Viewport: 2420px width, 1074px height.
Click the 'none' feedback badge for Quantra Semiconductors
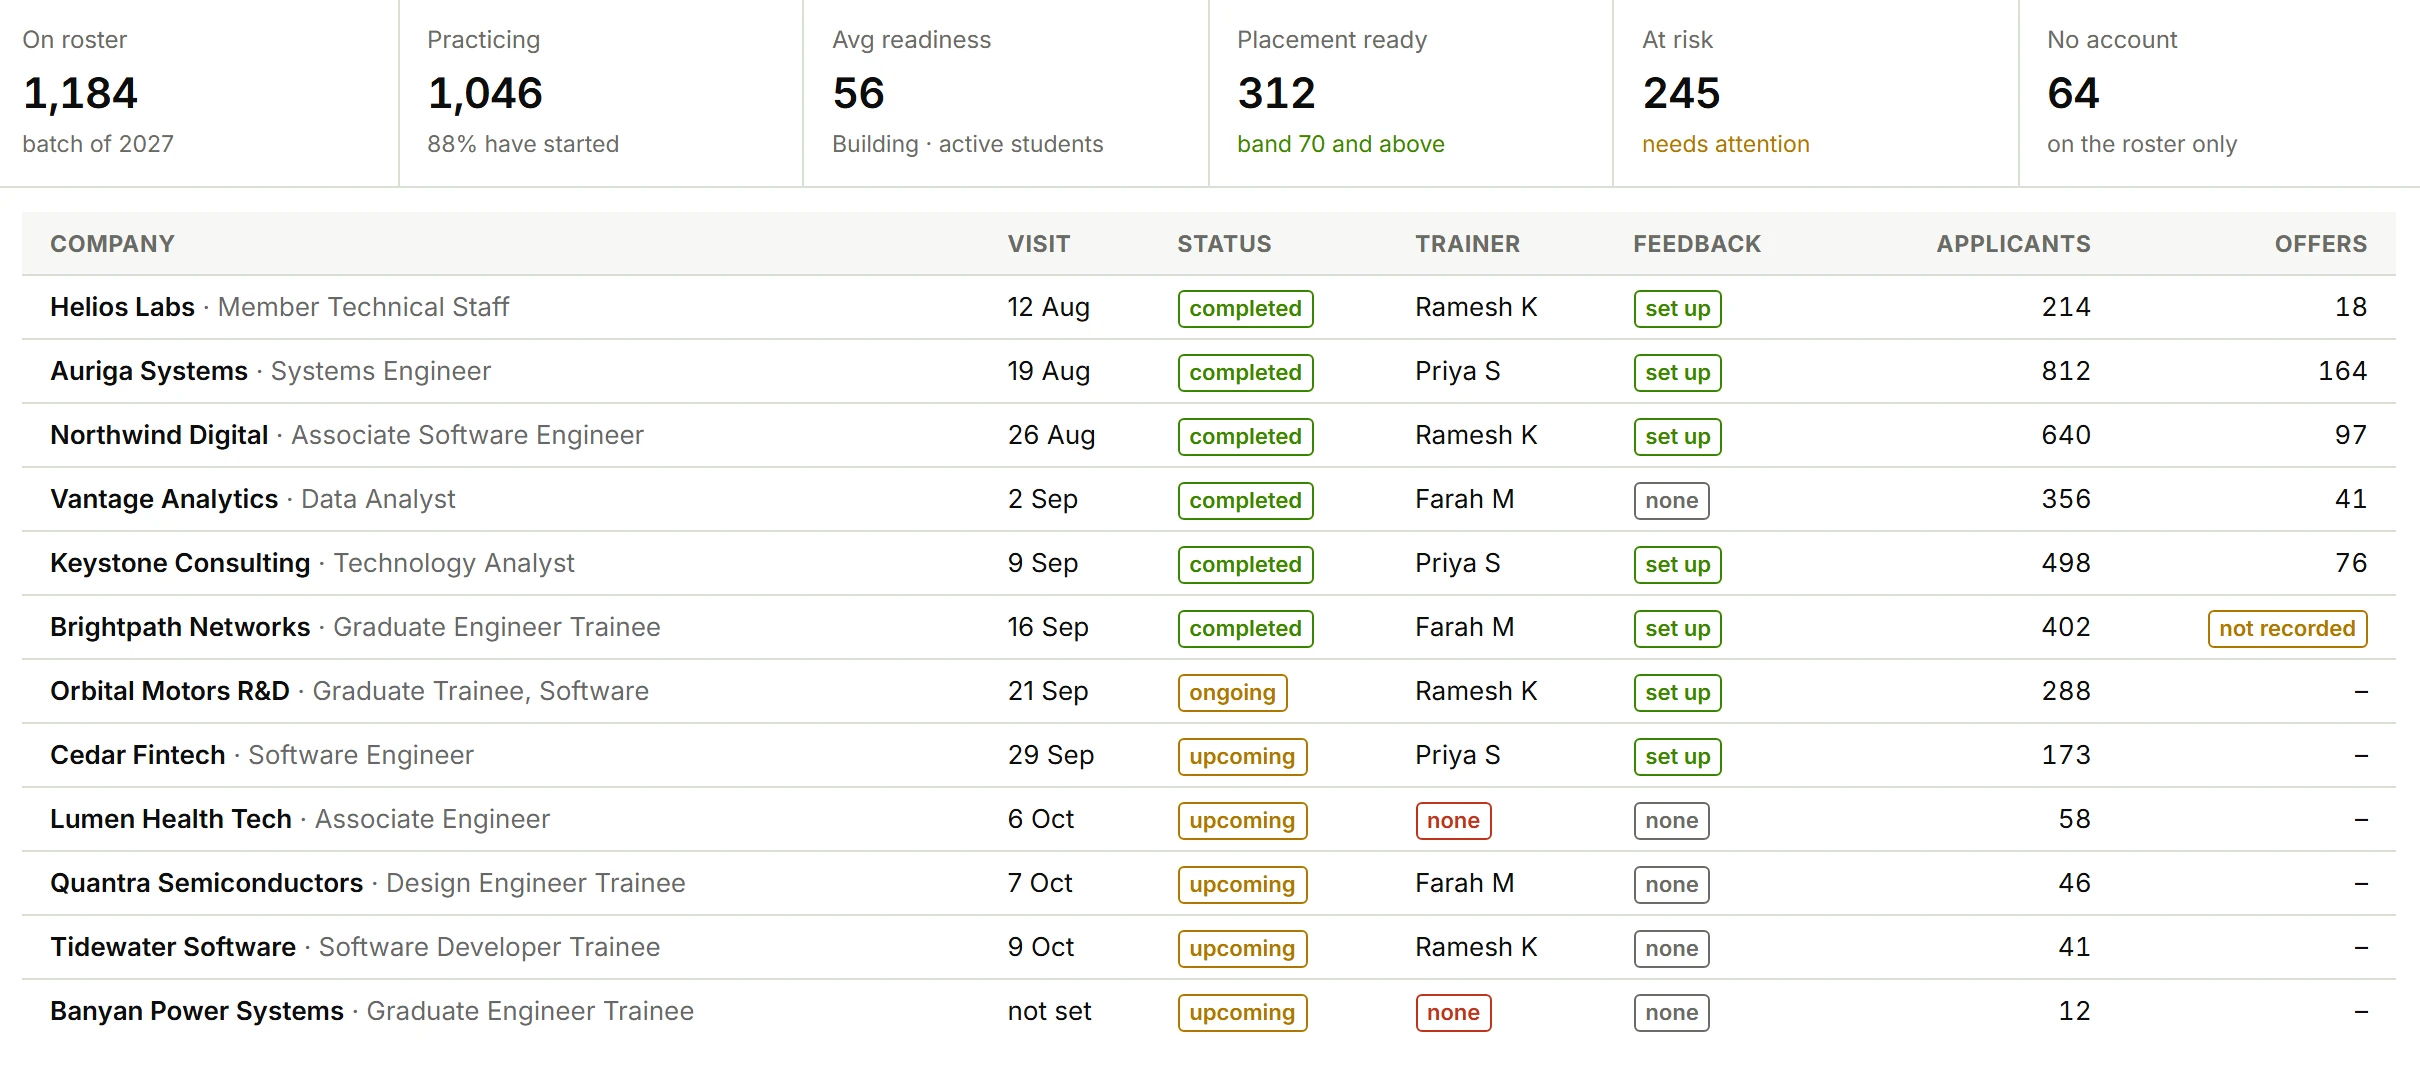point(1671,884)
